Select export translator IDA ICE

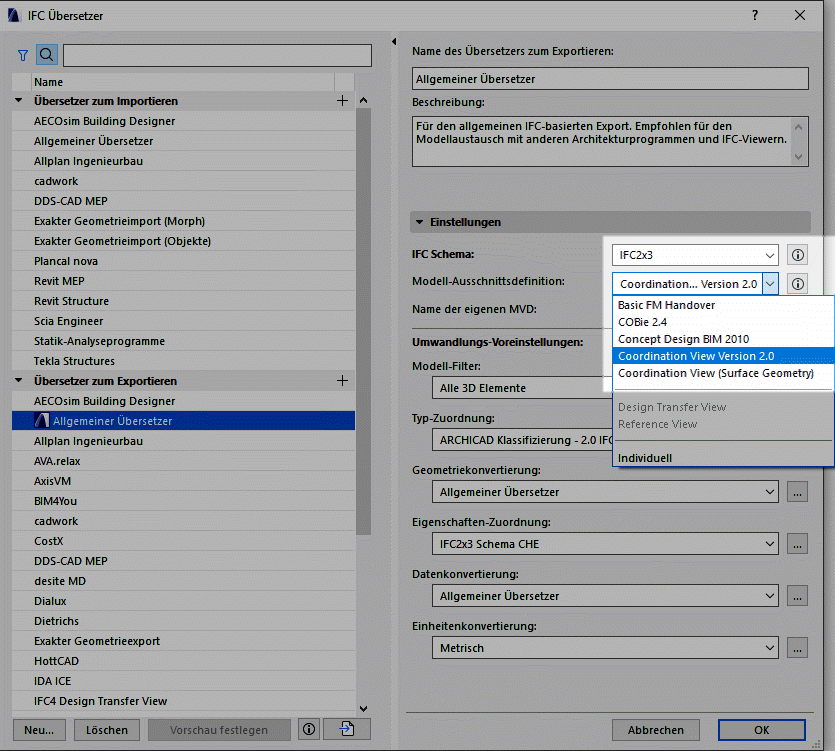tap(183, 681)
